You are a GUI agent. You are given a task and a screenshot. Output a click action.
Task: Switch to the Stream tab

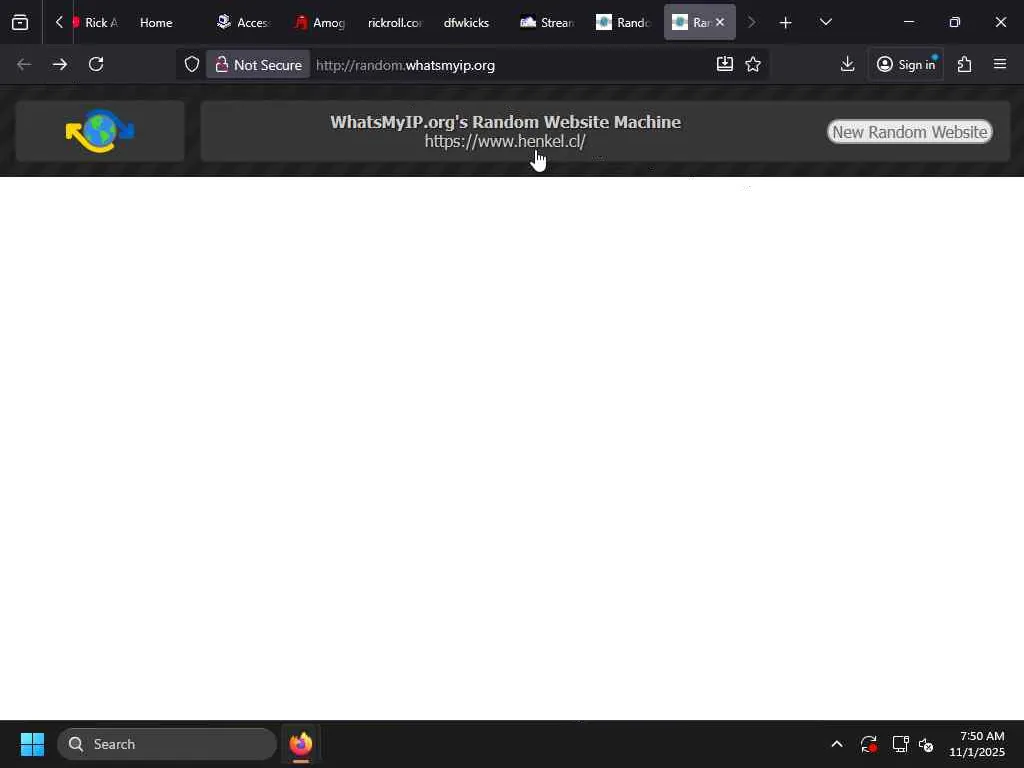(x=547, y=22)
